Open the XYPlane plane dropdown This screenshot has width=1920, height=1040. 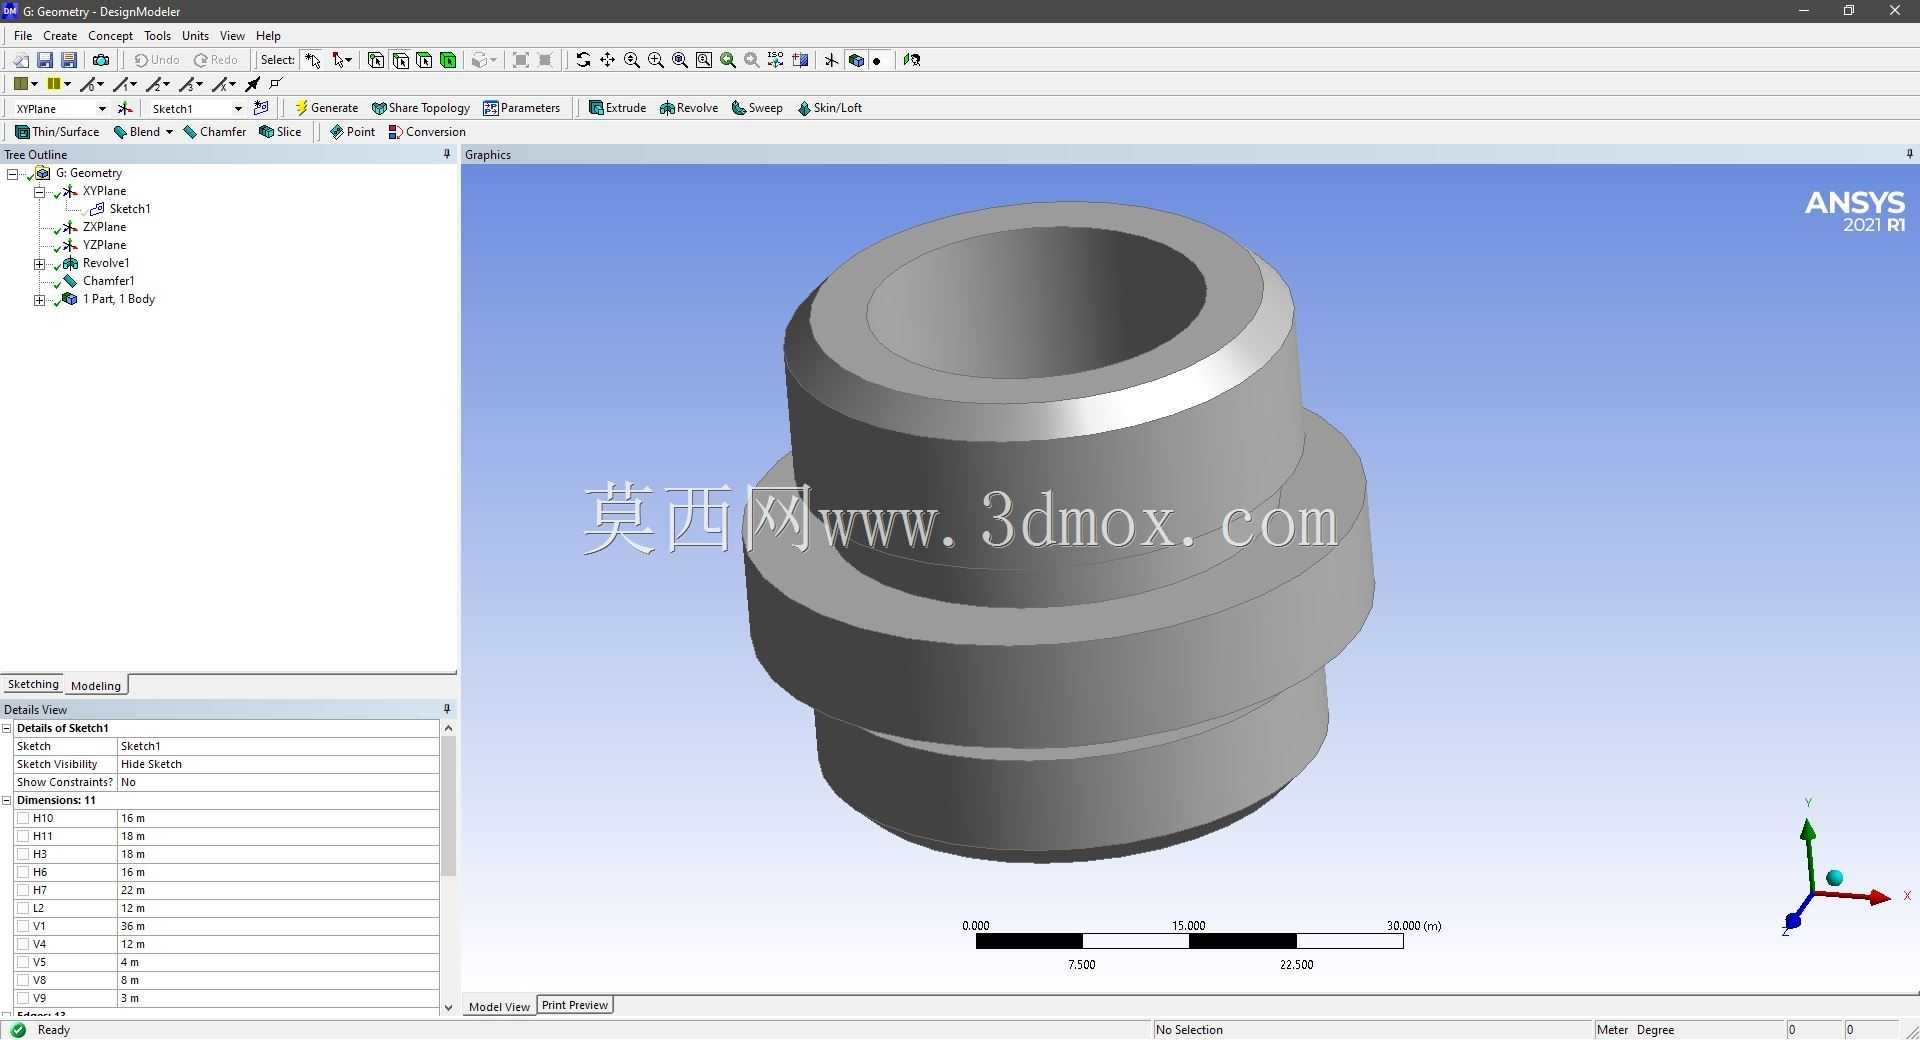pyautogui.click(x=101, y=108)
